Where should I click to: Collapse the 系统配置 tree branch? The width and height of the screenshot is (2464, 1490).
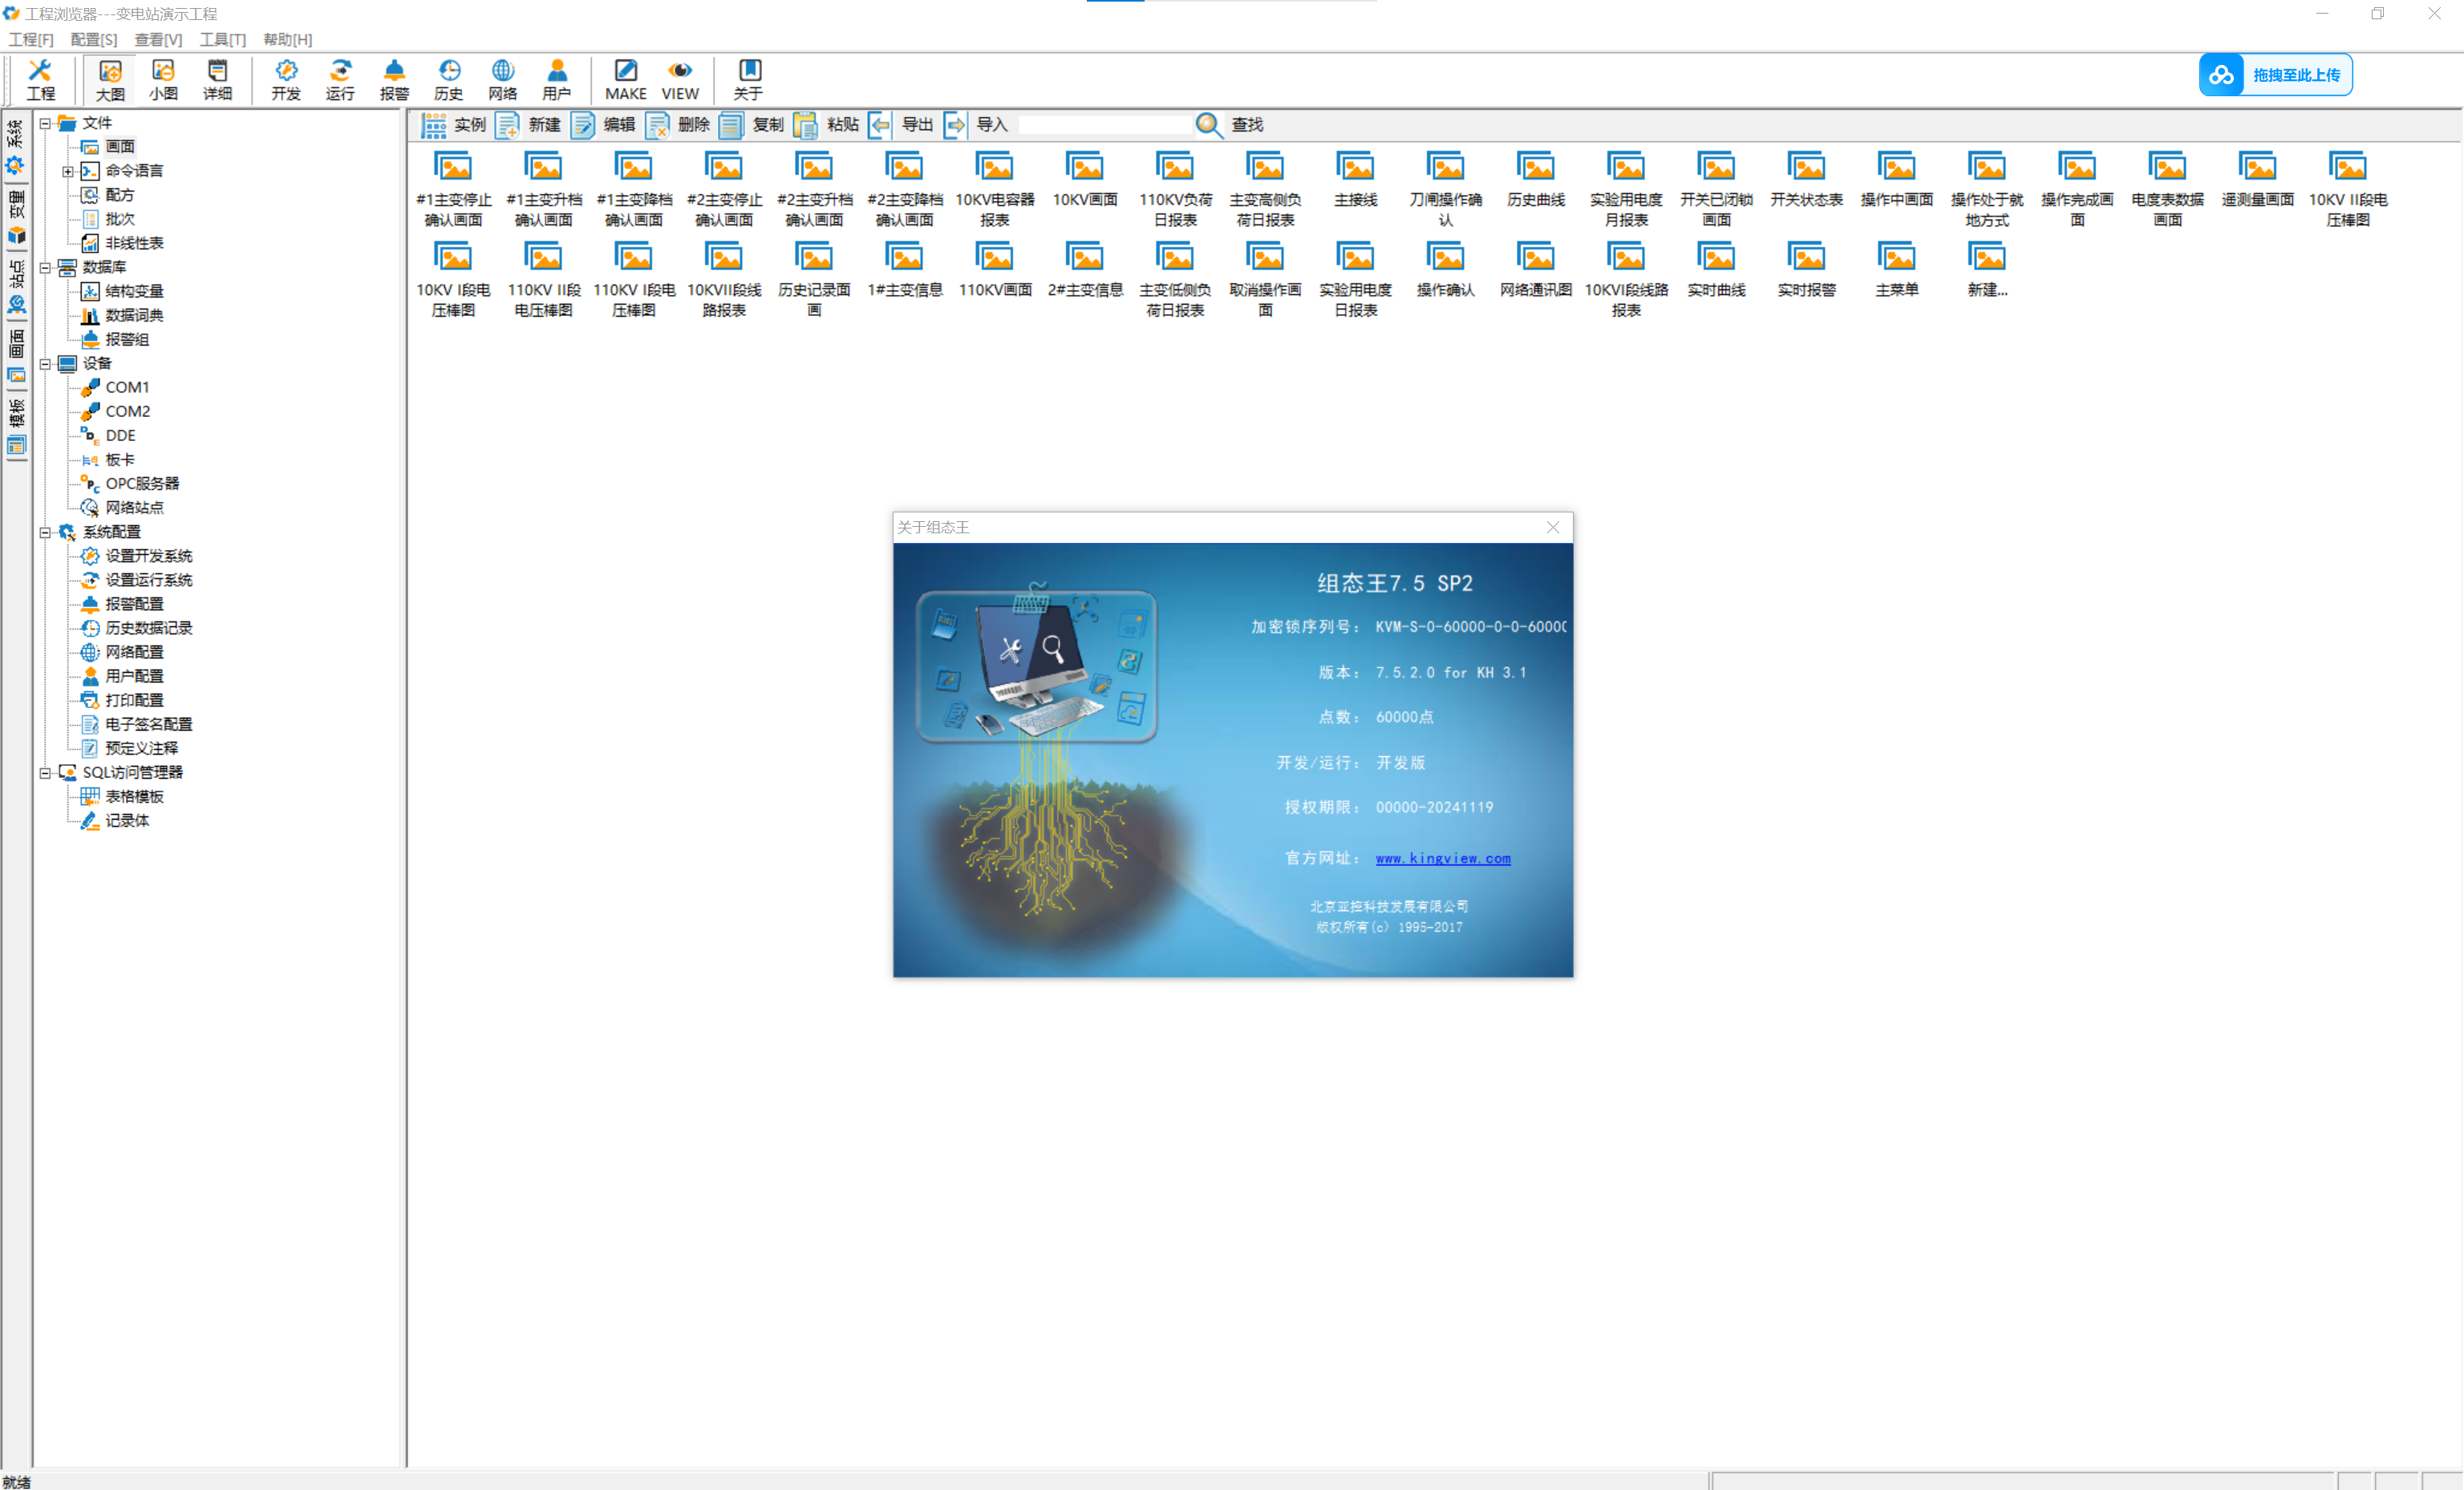tap(45, 532)
